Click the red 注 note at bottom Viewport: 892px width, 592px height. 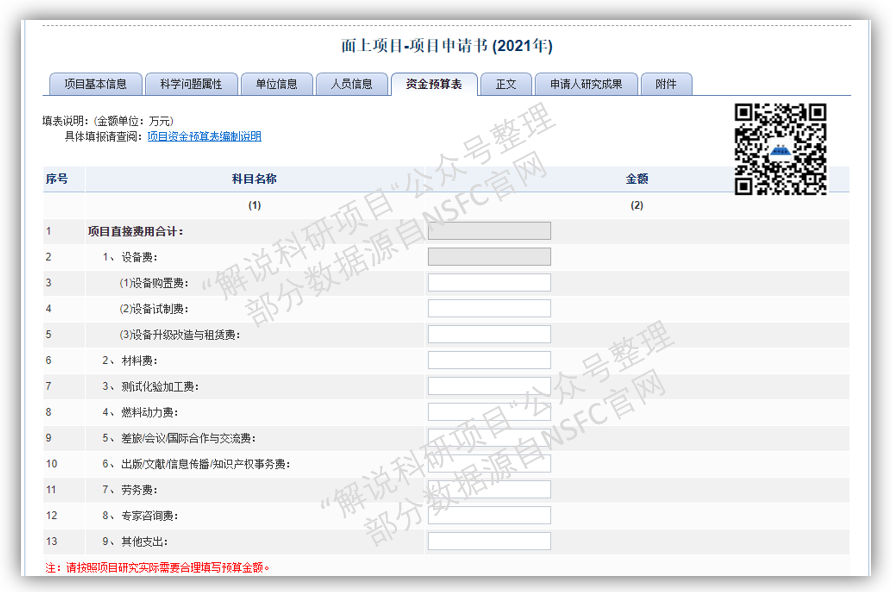pyautogui.click(x=158, y=568)
